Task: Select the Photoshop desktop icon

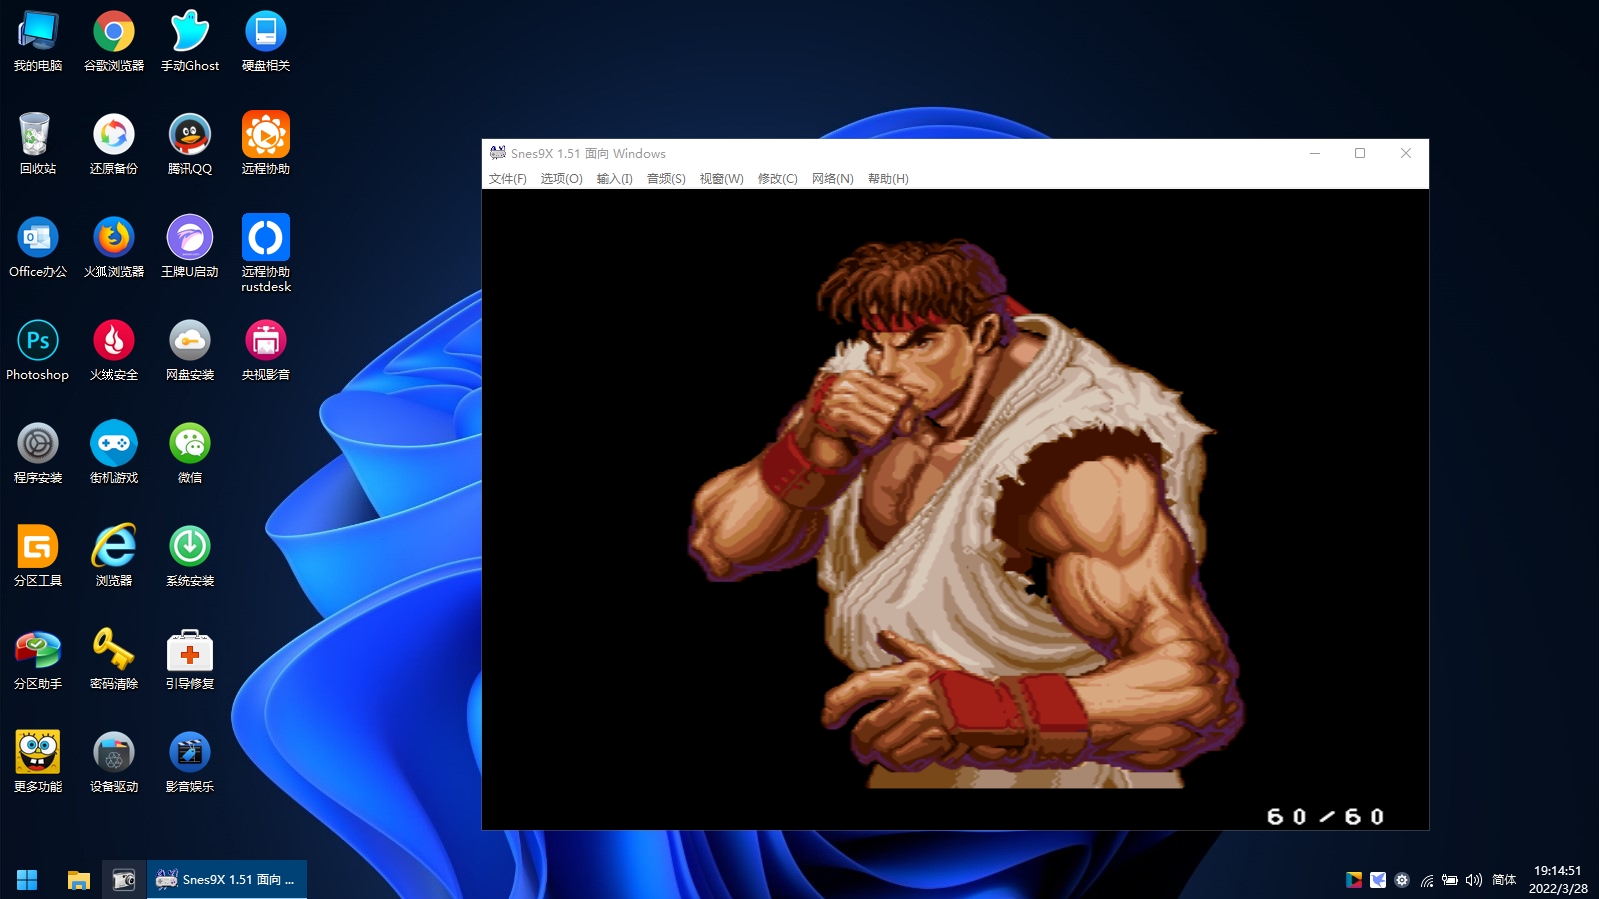Action: click(x=38, y=351)
